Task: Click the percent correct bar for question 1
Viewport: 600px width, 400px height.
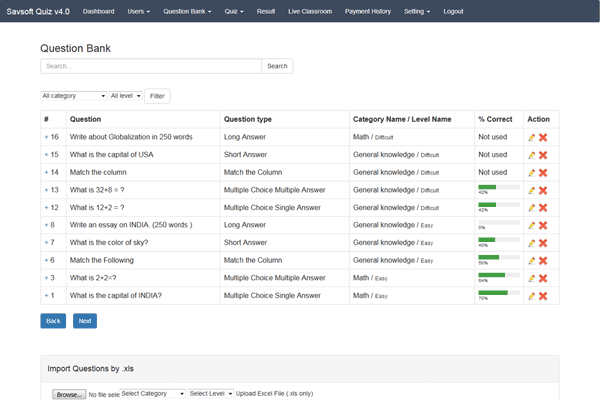Action: click(498, 293)
